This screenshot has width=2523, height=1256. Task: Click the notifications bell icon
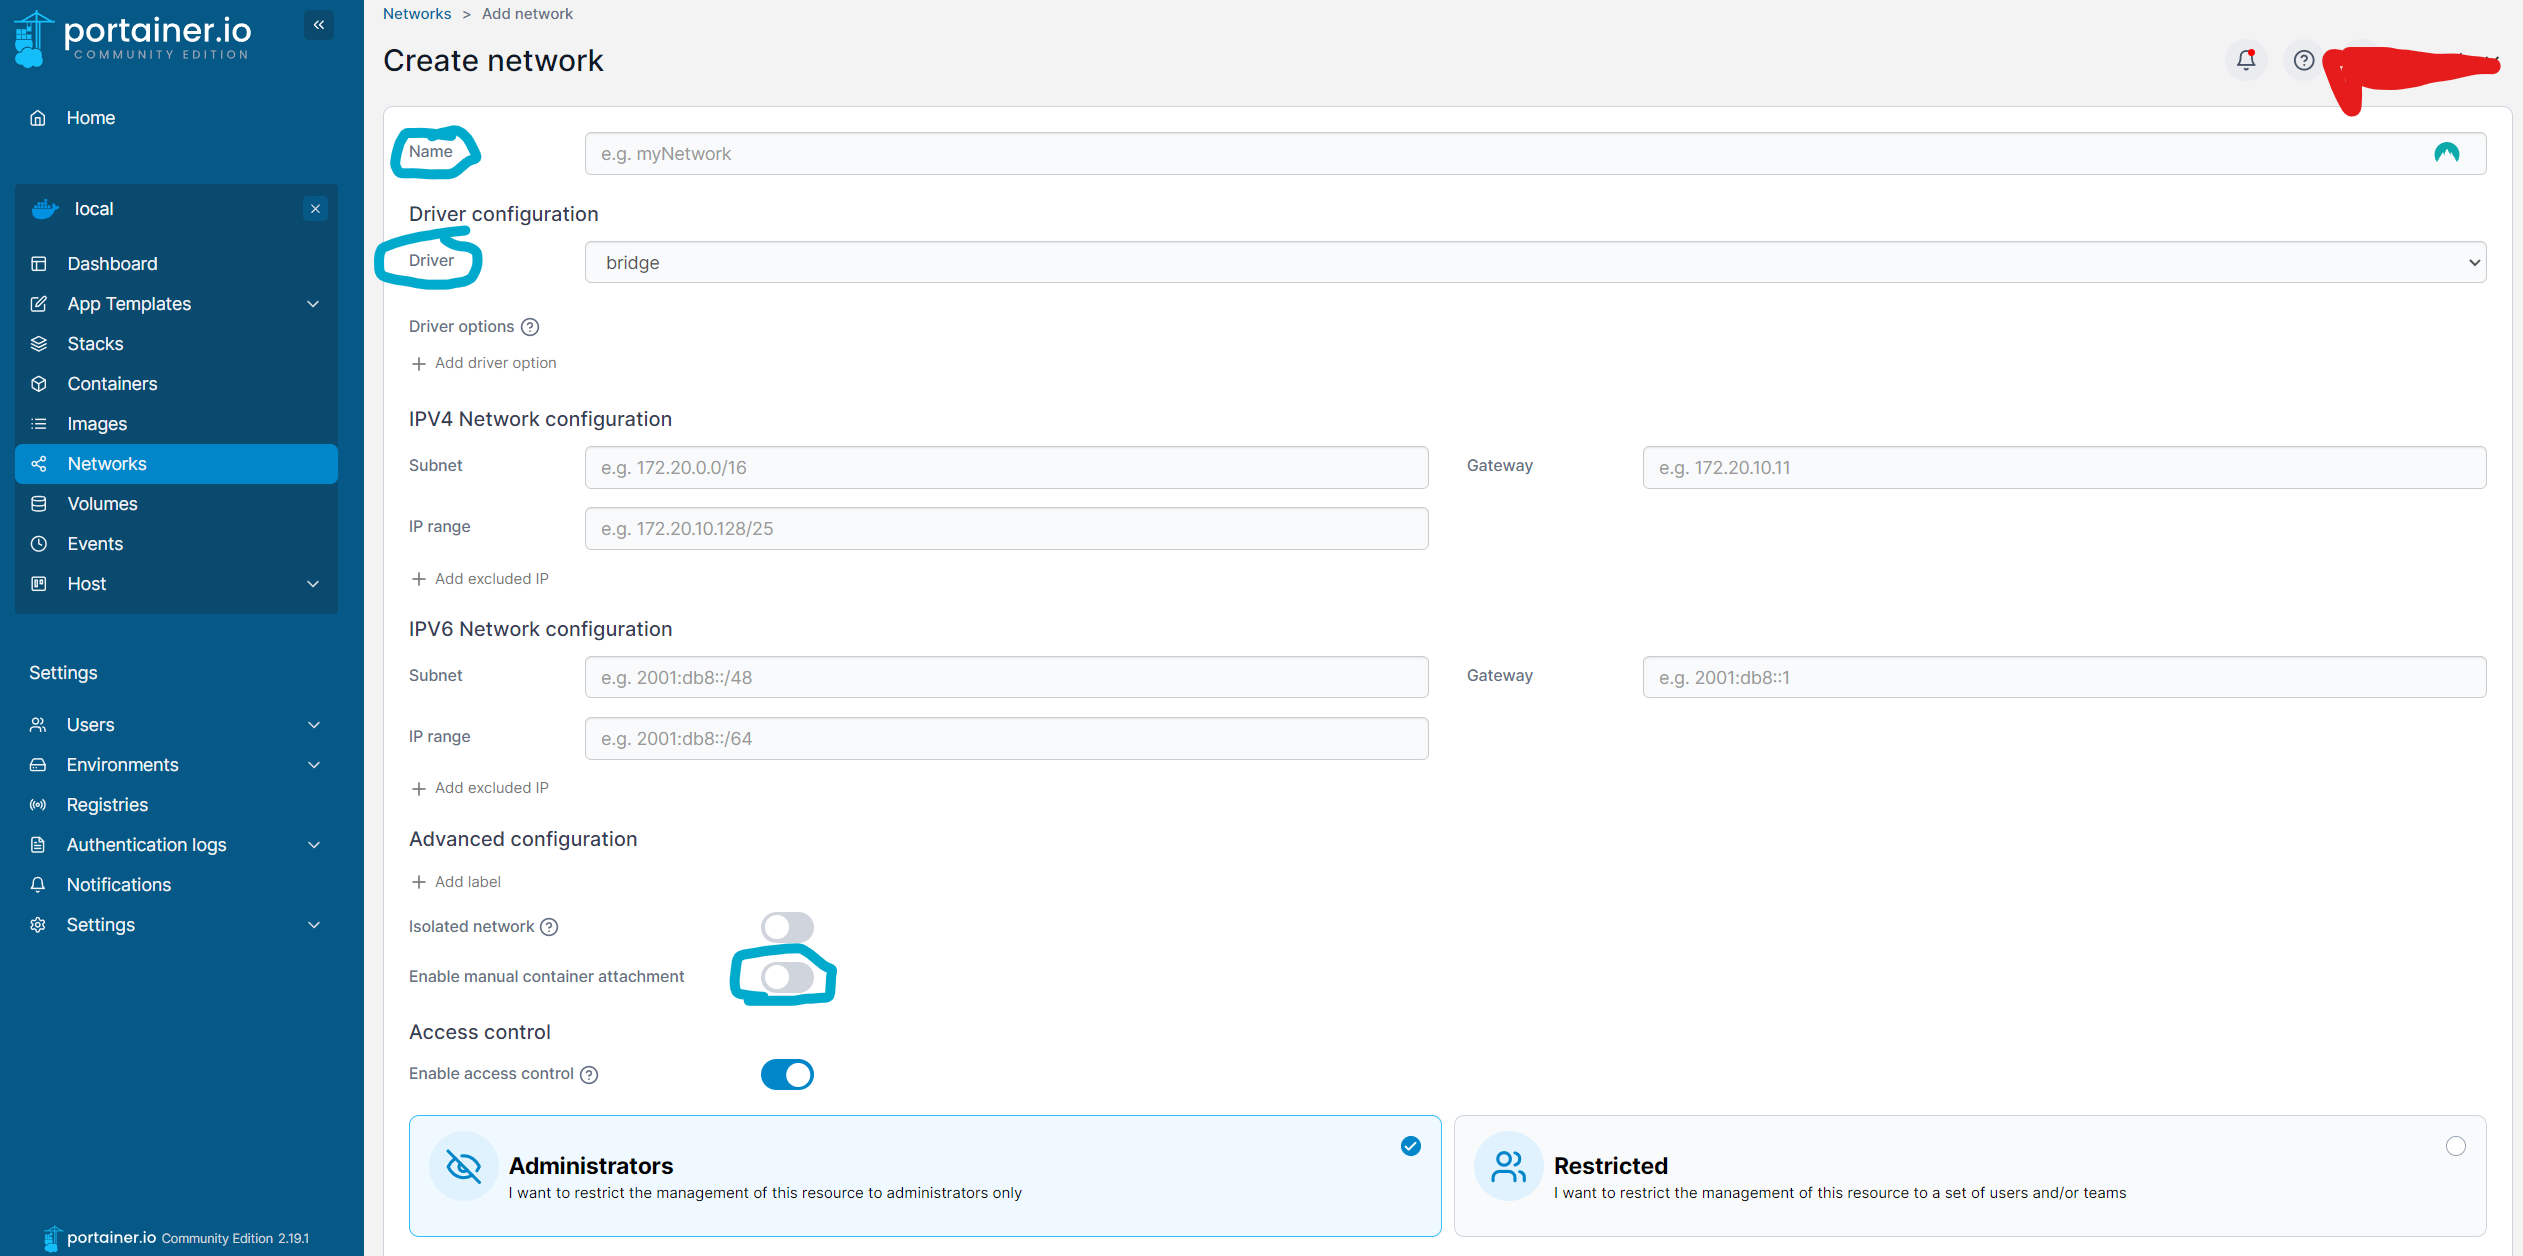2246,60
